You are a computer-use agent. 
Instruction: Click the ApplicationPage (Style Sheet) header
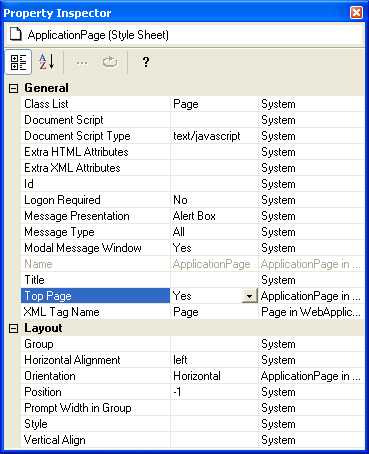(98, 35)
